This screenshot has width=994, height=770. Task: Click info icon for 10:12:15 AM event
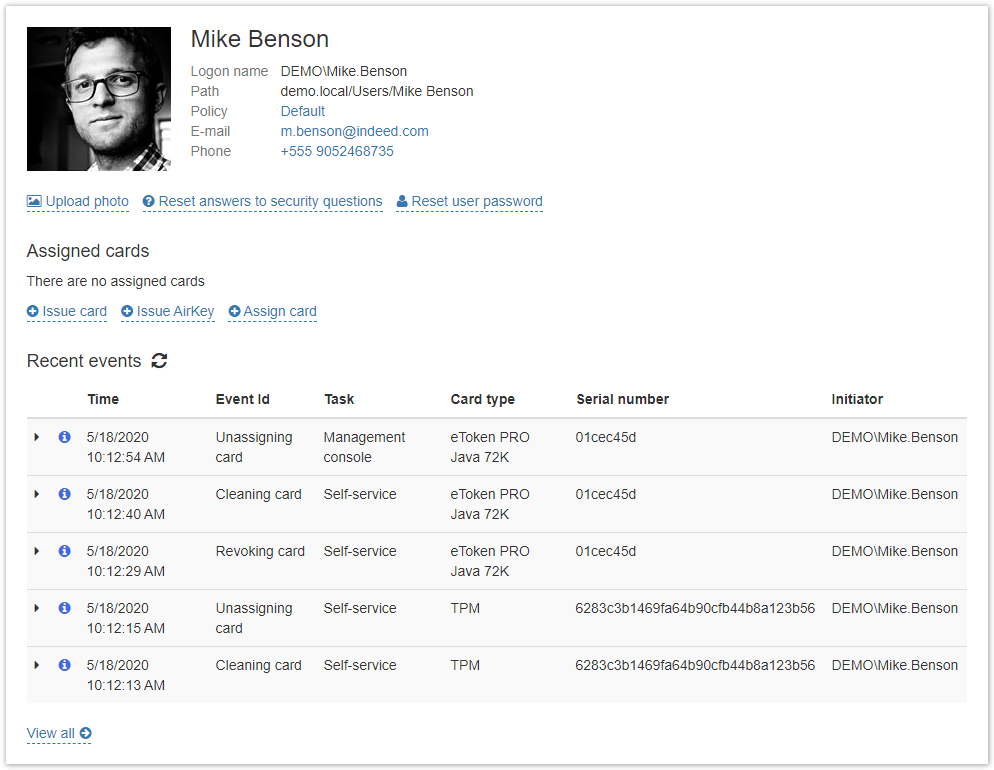click(x=65, y=608)
